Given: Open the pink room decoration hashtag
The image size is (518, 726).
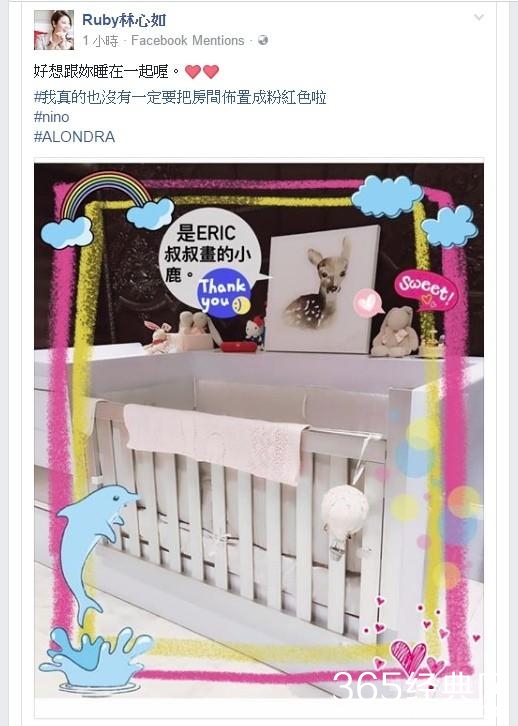Looking at the screenshot, I should 180,98.
